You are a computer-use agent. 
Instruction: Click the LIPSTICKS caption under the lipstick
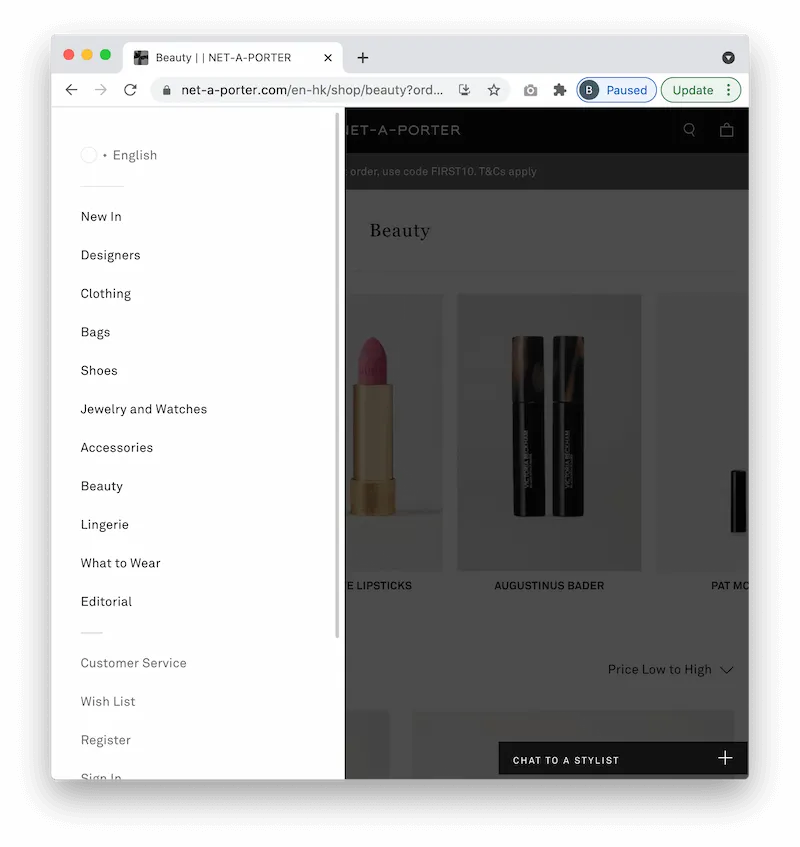[379, 586]
